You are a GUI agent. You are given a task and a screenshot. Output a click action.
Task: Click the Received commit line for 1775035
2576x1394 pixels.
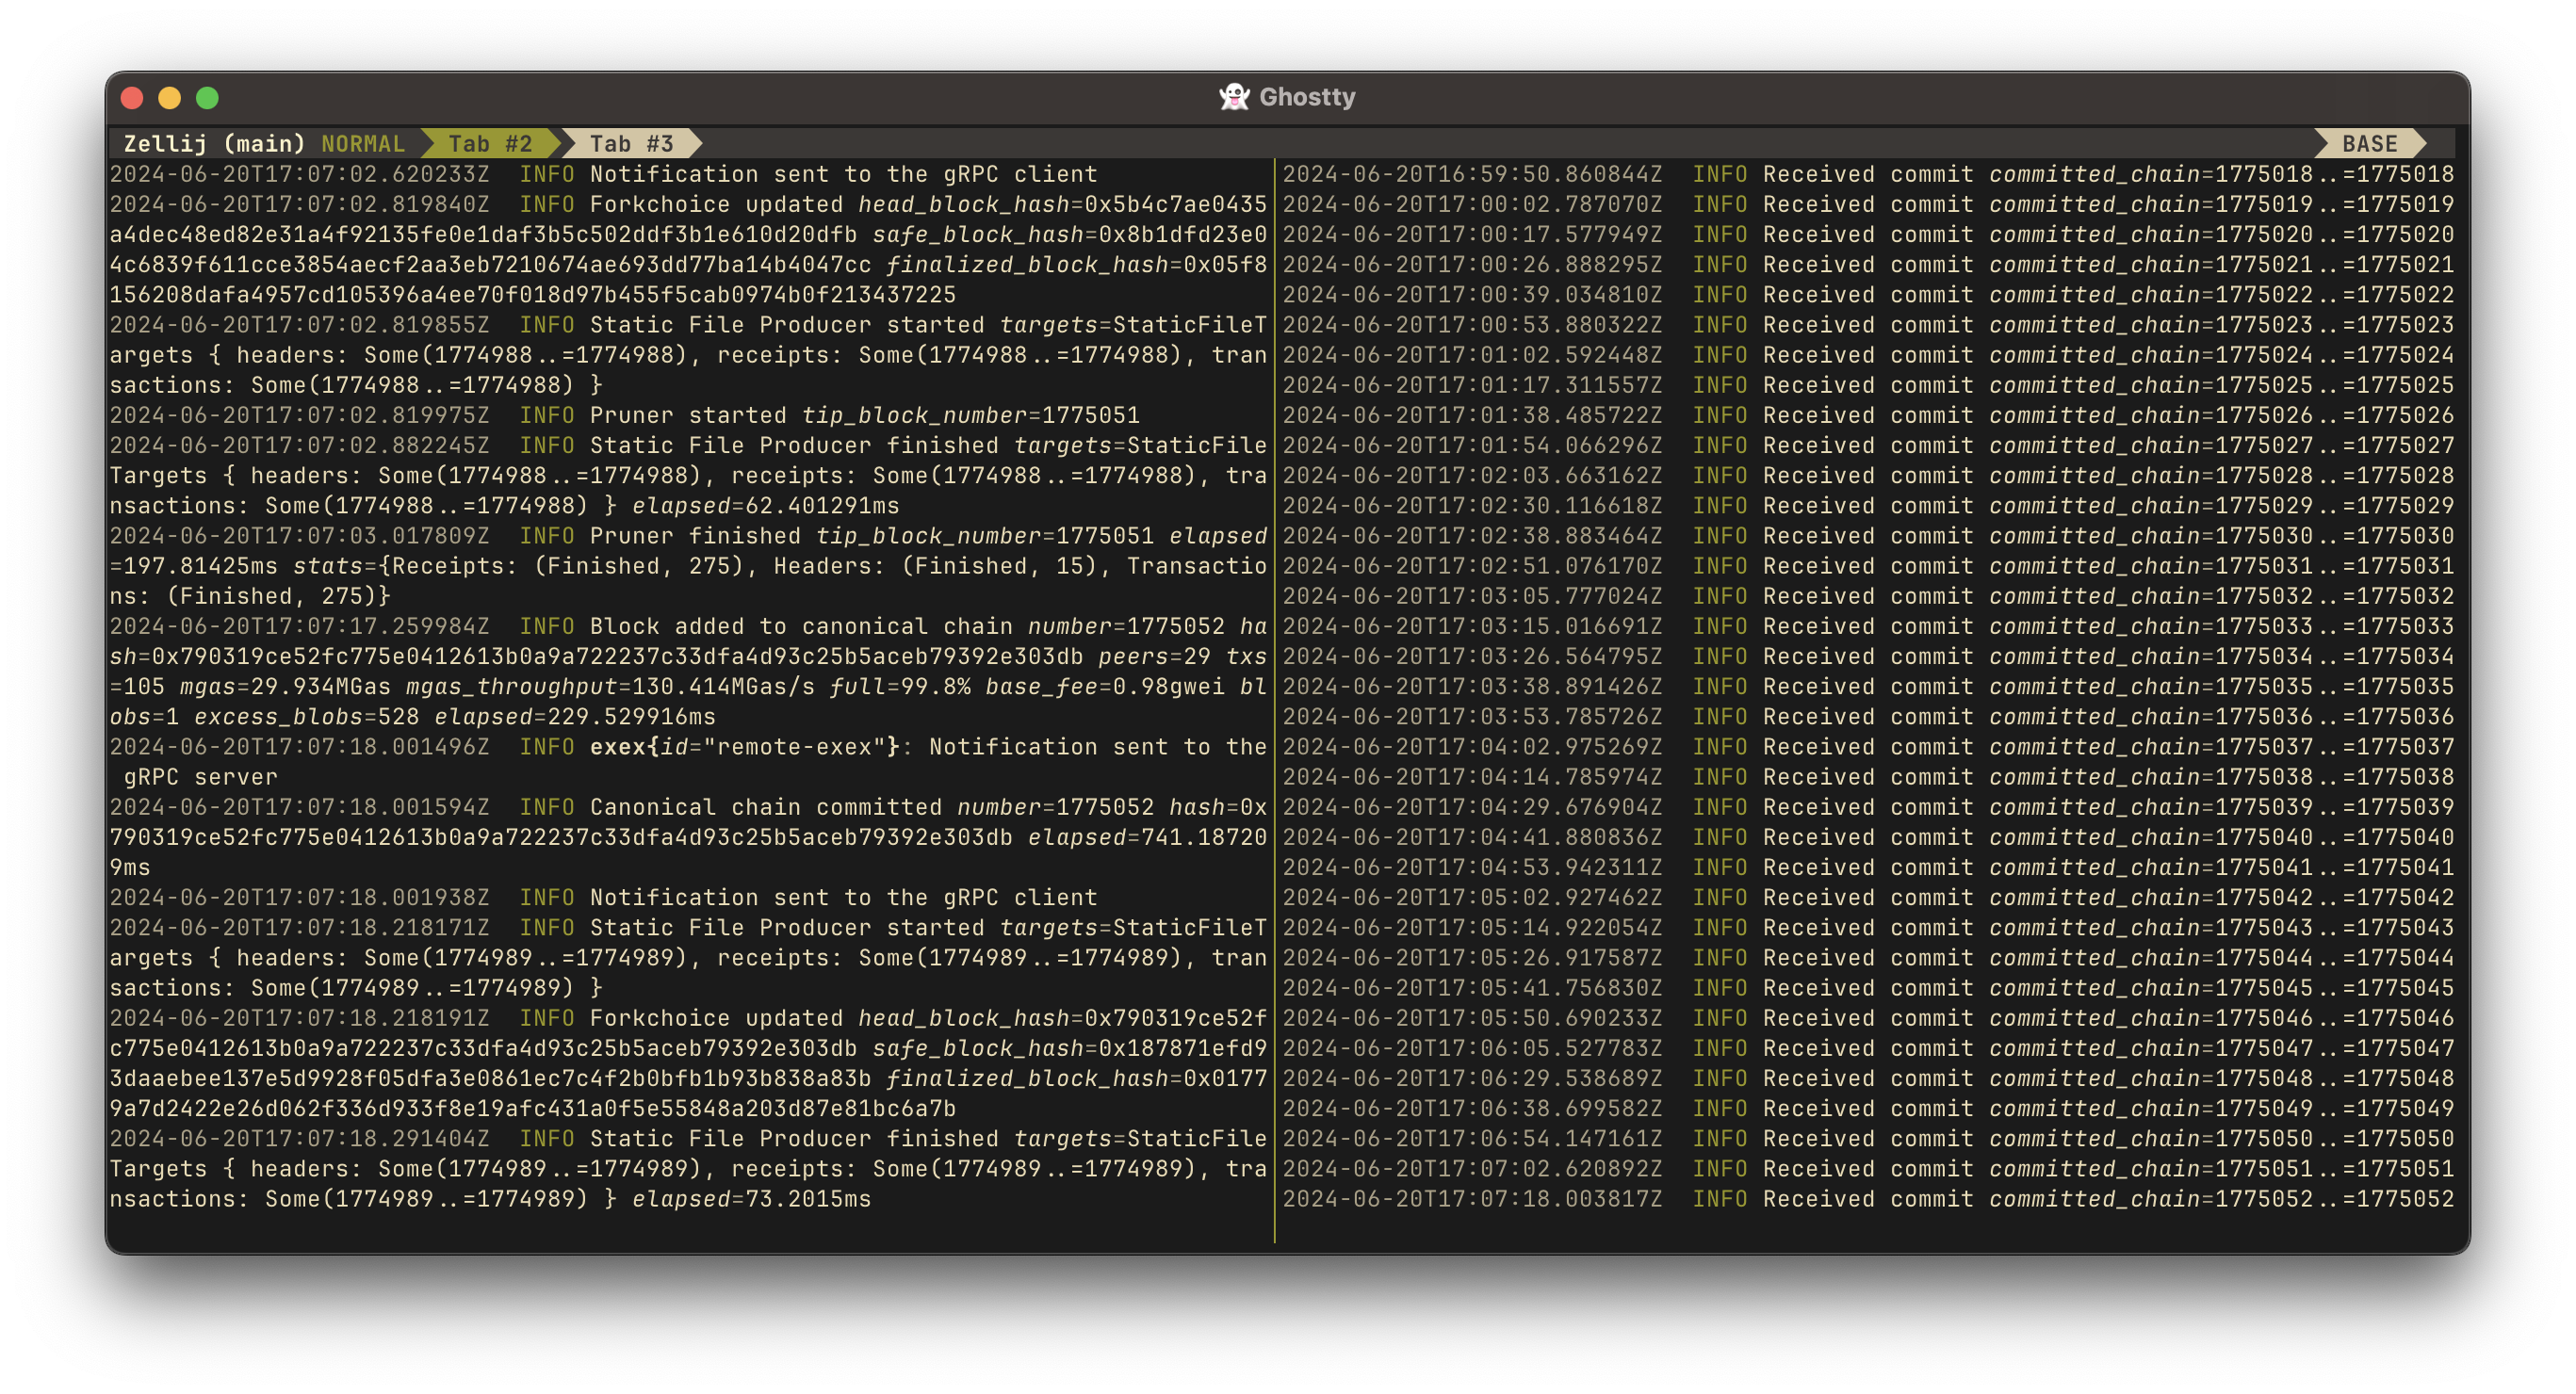[x=1868, y=687]
